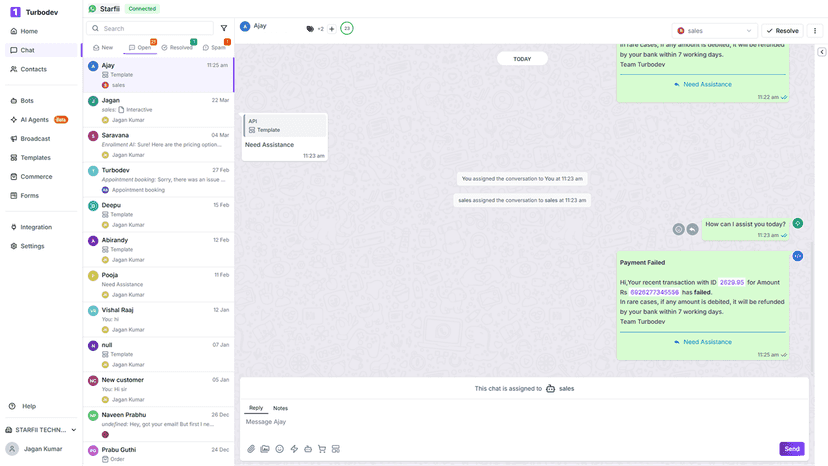This screenshot has width=828, height=466.
Task: Open the emoji picker
Action: pyautogui.click(x=279, y=449)
